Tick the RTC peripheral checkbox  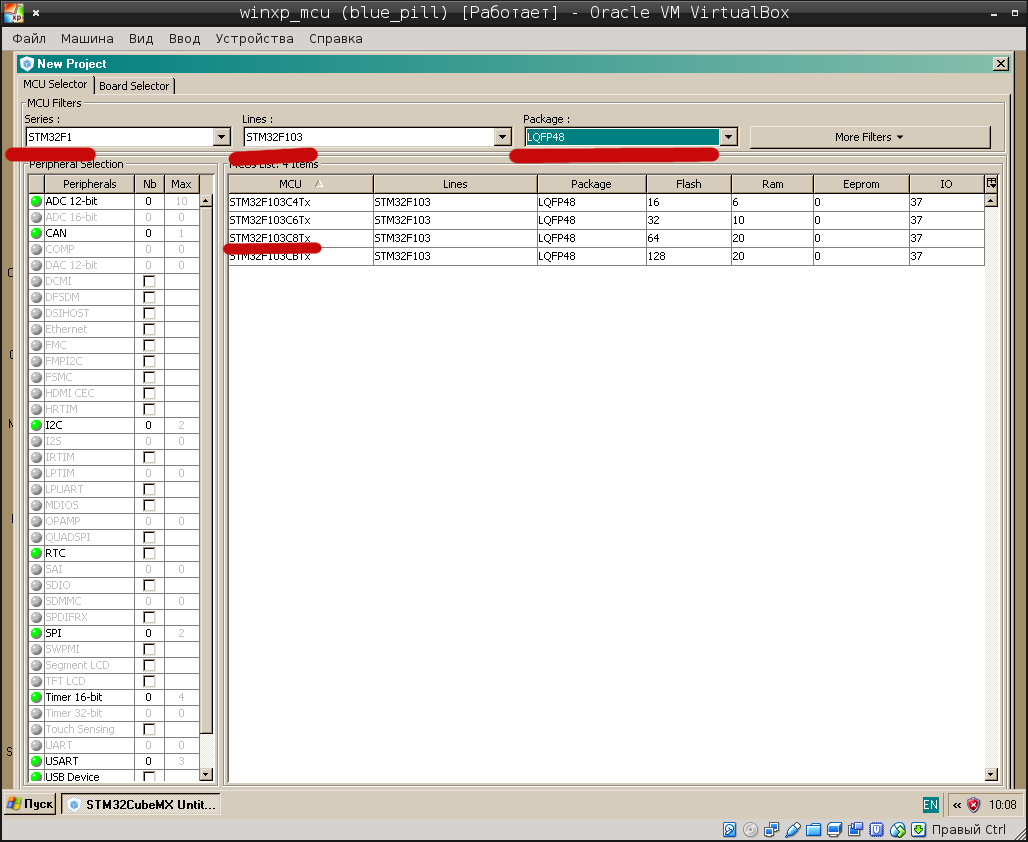(x=149, y=553)
